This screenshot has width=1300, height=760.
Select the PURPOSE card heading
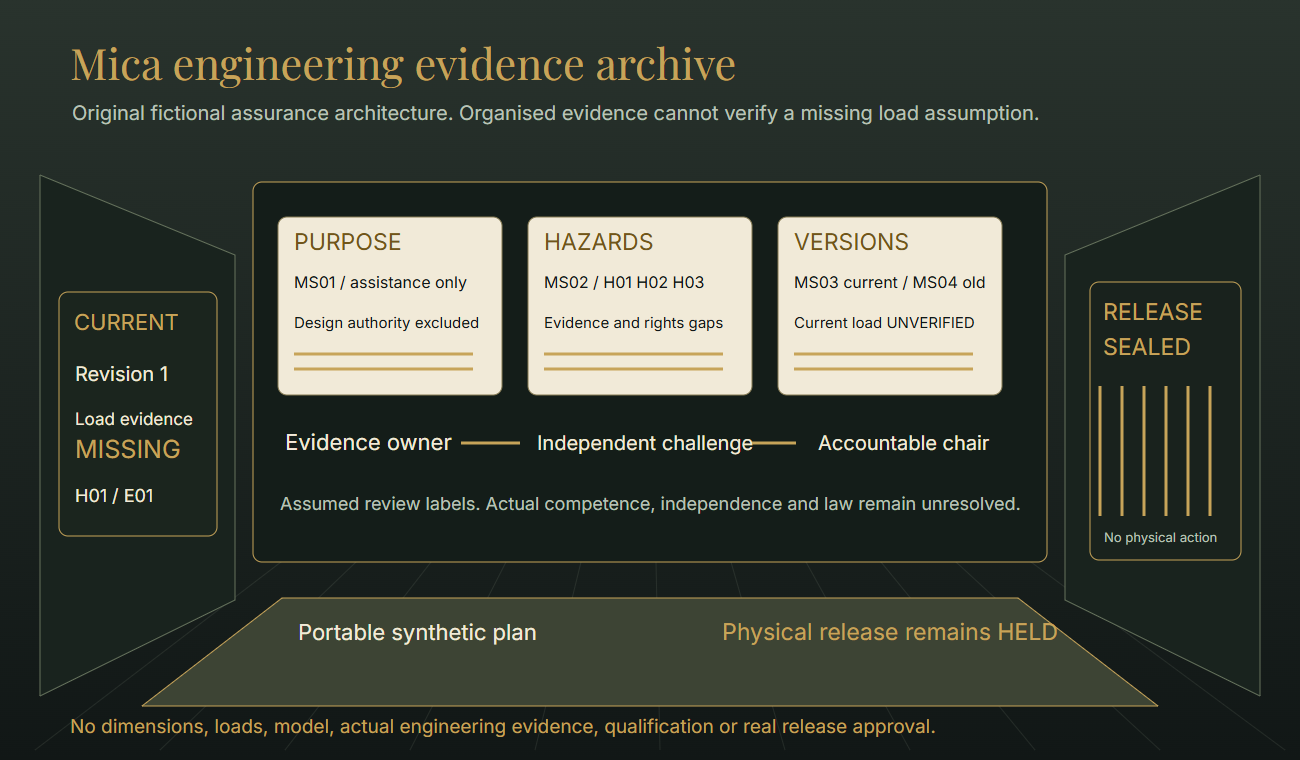(x=347, y=242)
